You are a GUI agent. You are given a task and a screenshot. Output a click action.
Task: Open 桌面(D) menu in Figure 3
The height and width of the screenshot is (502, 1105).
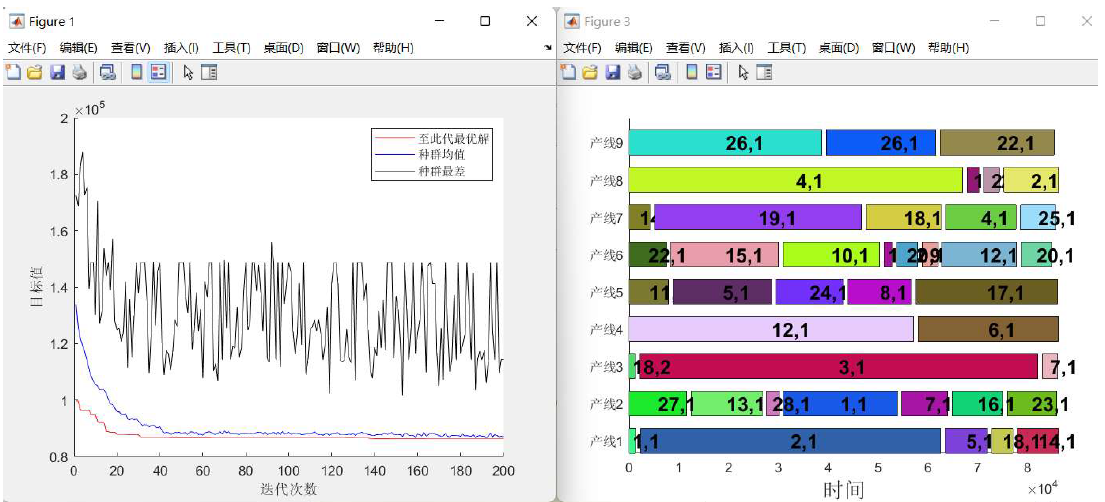(x=839, y=48)
